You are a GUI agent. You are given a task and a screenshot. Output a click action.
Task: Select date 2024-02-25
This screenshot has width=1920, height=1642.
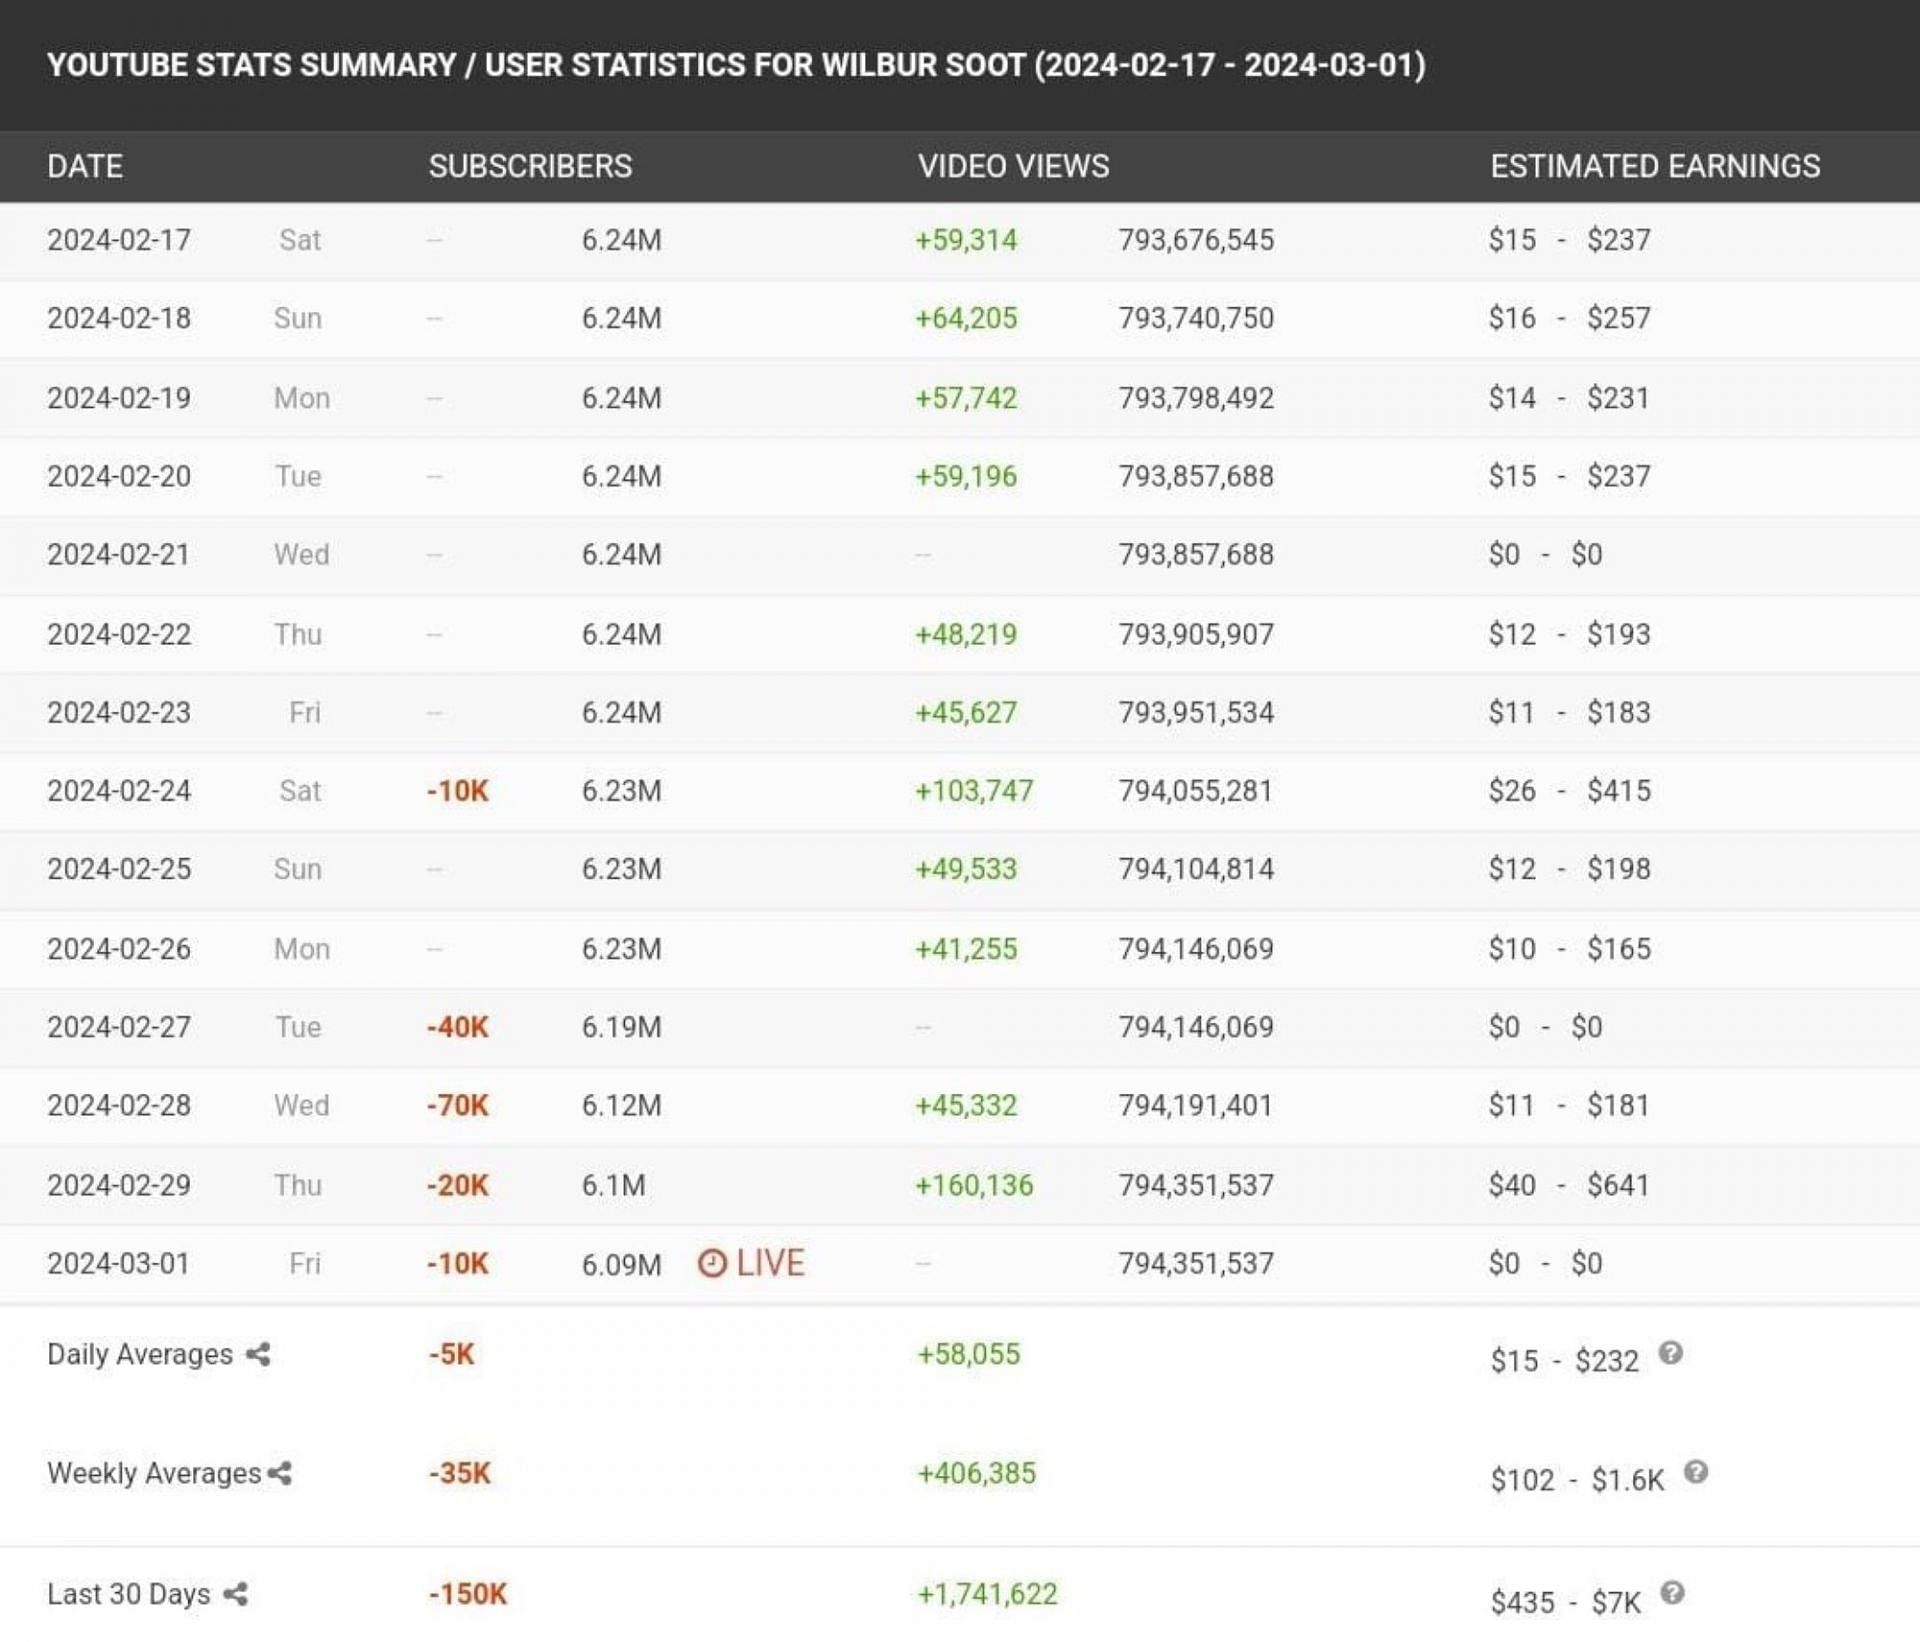[x=119, y=869]
